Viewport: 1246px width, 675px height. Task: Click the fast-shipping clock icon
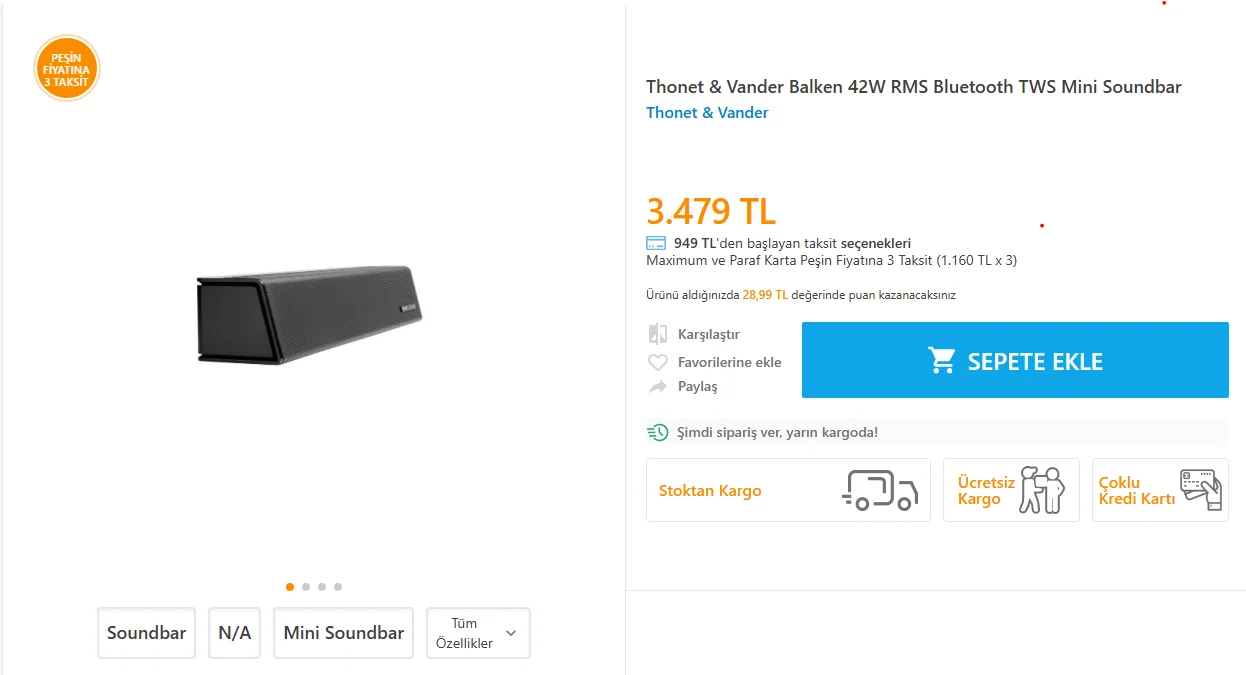tap(658, 432)
